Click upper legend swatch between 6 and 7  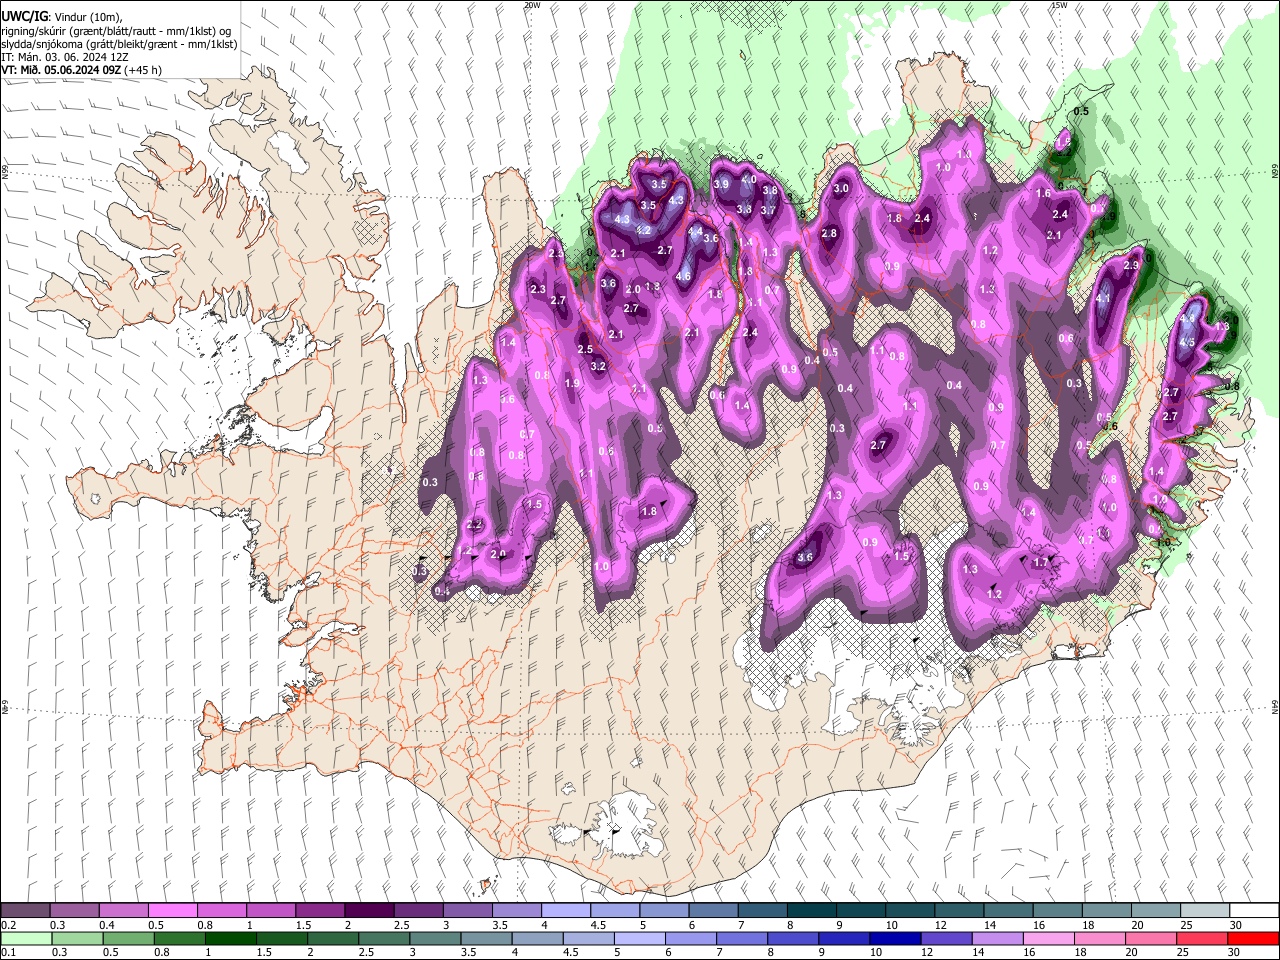712,911
